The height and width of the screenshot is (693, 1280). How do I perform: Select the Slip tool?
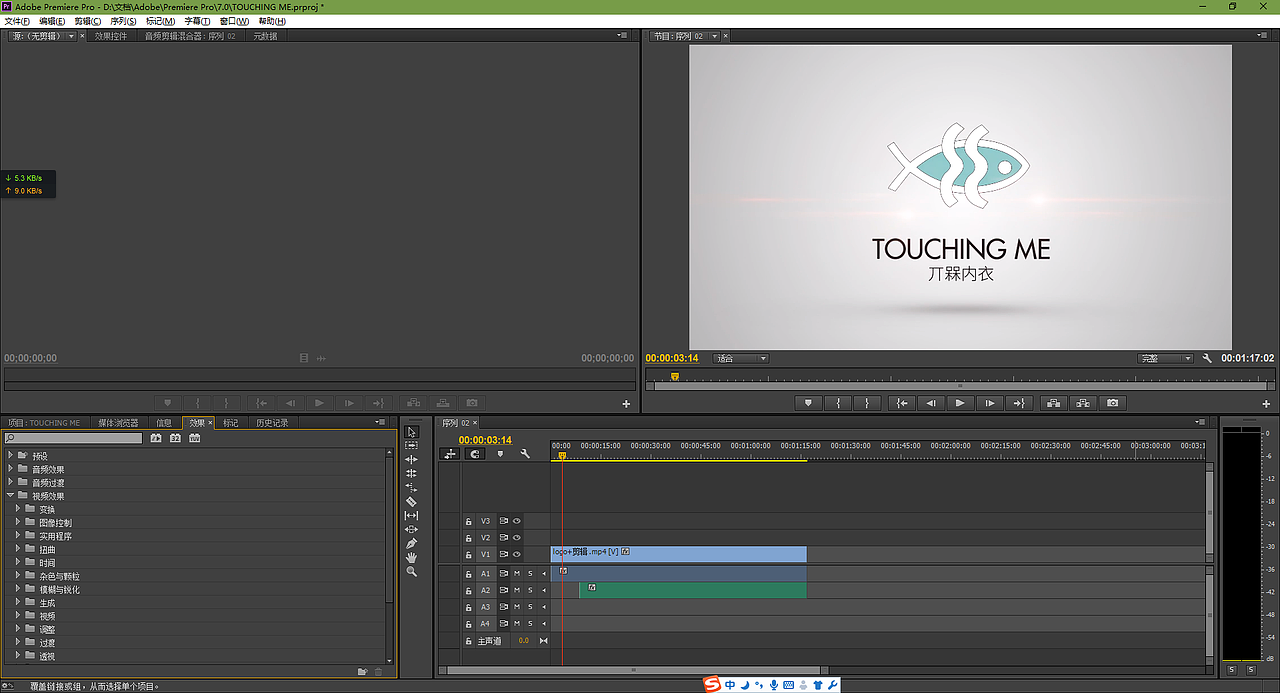click(411, 516)
